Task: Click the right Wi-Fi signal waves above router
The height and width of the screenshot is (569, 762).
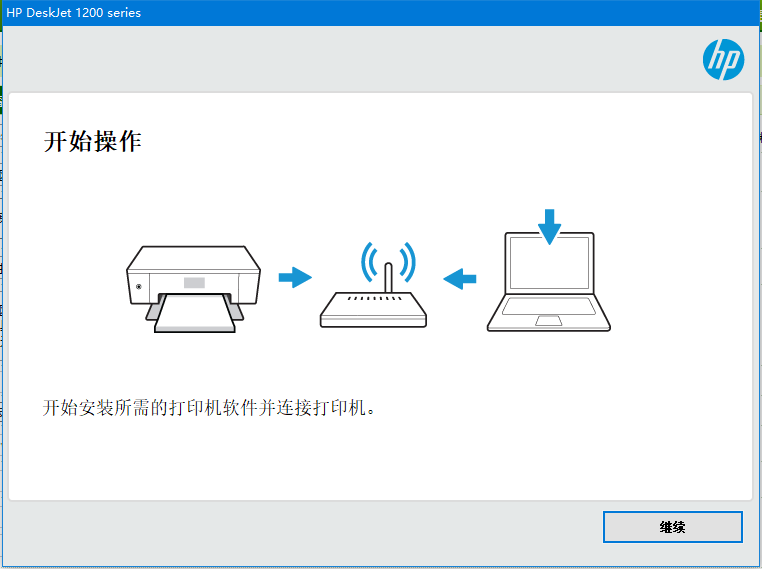Action: (407, 262)
